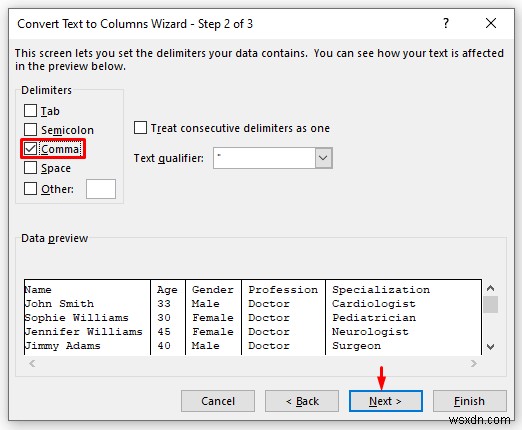Click the Other delimiter text box
The image size is (522, 430).
(x=101, y=189)
